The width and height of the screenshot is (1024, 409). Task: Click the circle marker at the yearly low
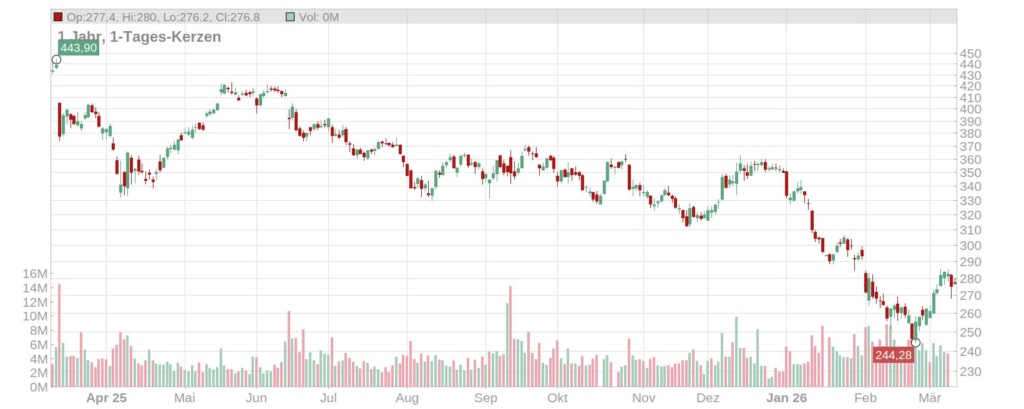[x=915, y=343]
